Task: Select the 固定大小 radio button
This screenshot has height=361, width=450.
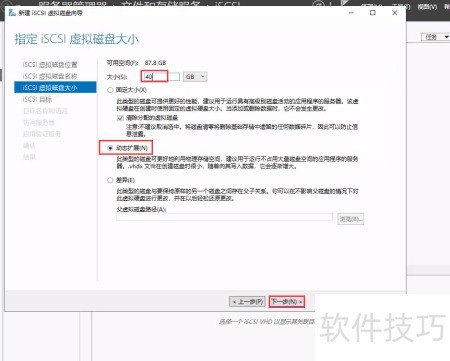Action: pos(110,90)
